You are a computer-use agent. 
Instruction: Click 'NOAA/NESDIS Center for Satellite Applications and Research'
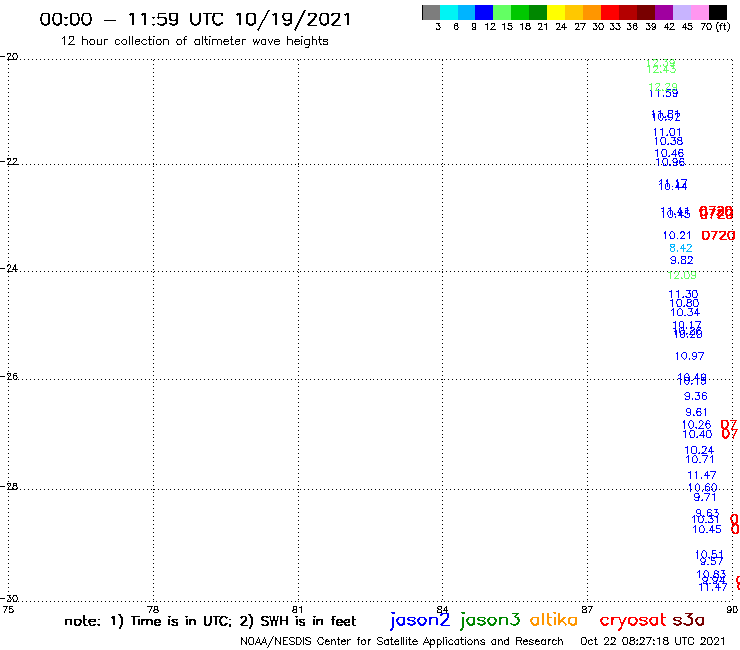point(402,642)
